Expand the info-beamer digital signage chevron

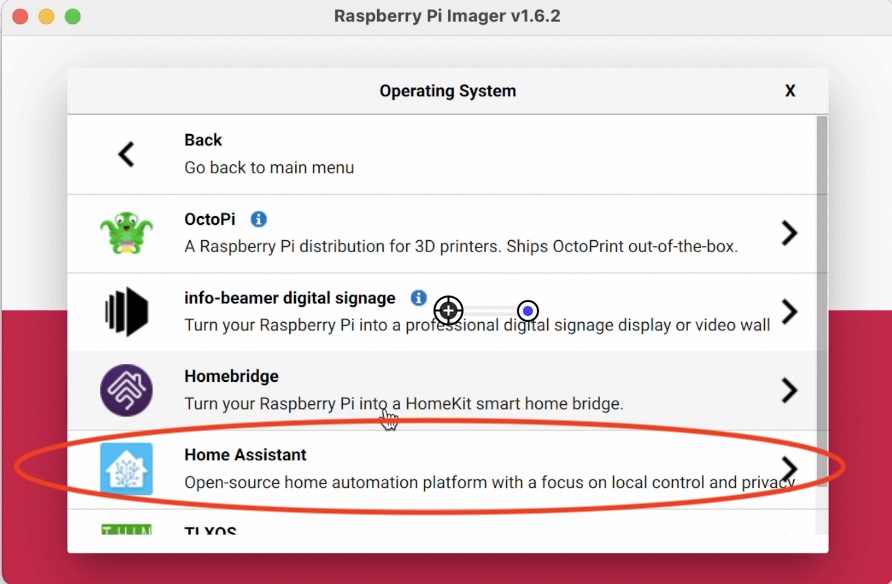(x=789, y=312)
